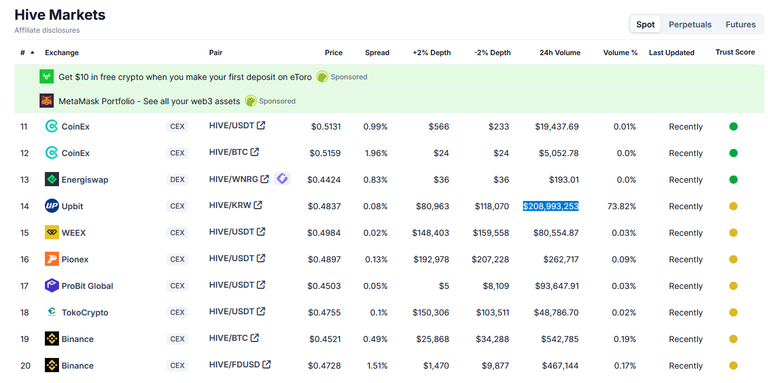768x383 pixels.
Task: Click the 73.82% volume percentage
Action: (x=621, y=206)
